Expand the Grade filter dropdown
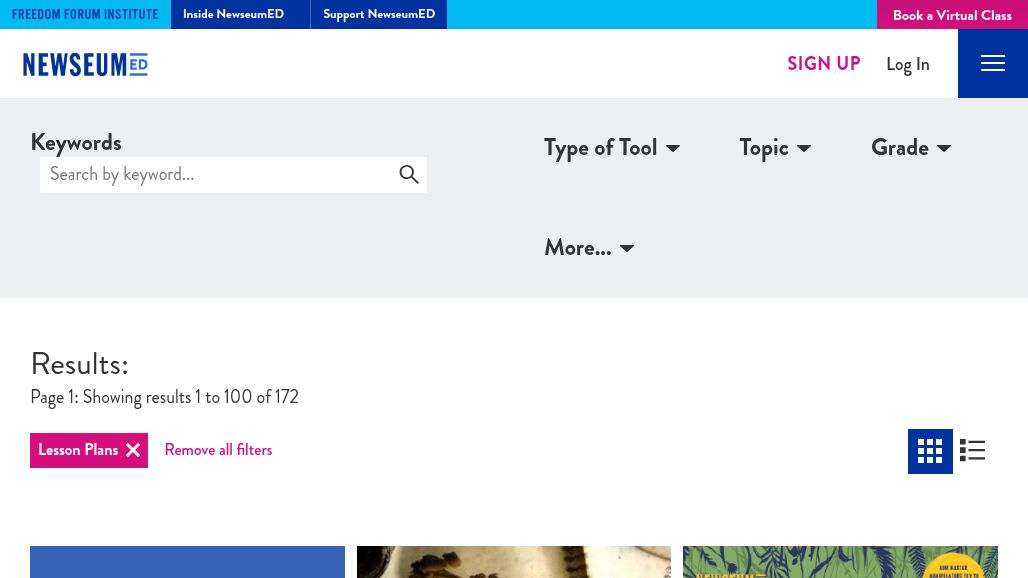1028x578 pixels. (910, 147)
